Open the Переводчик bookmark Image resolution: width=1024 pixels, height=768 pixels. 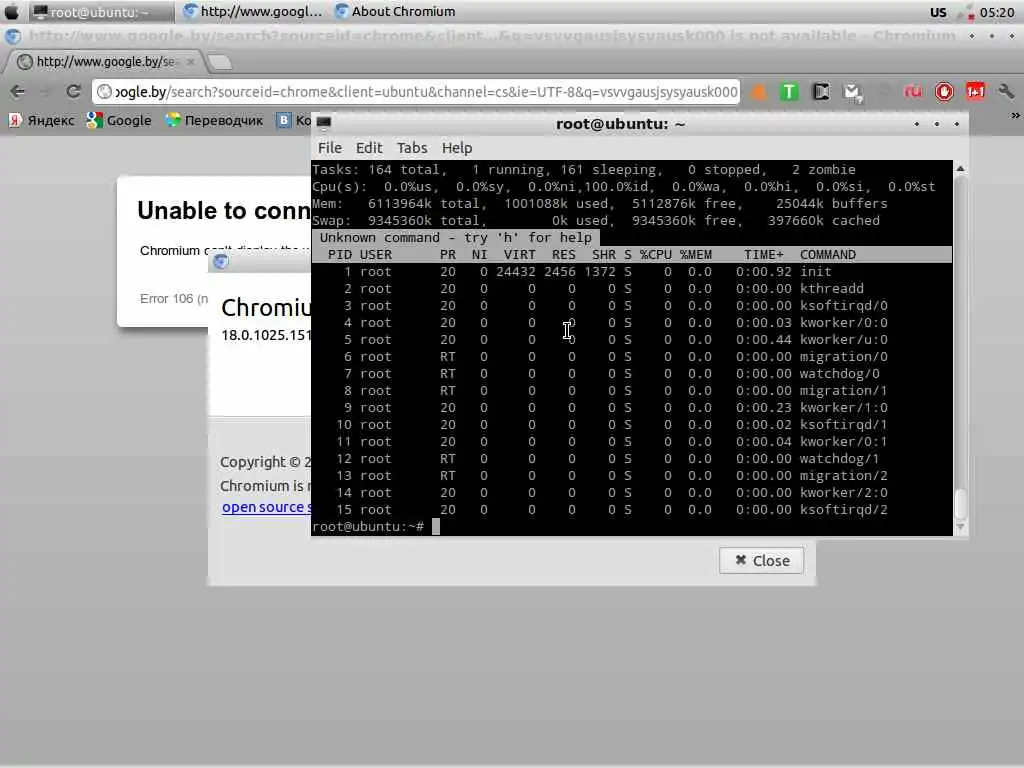pyautogui.click(x=214, y=120)
